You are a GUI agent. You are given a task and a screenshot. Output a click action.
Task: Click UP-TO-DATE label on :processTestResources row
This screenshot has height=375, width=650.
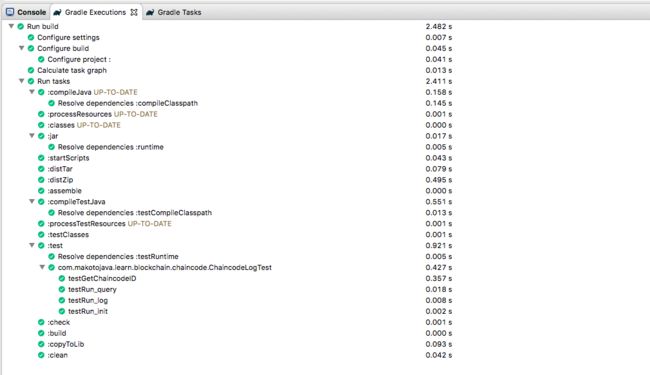pos(149,223)
